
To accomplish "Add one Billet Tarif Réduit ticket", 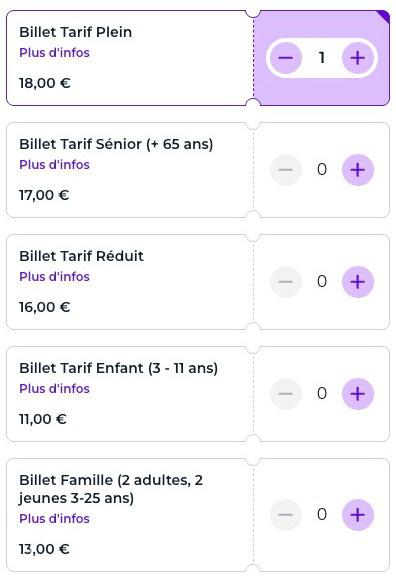I will tap(358, 282).
